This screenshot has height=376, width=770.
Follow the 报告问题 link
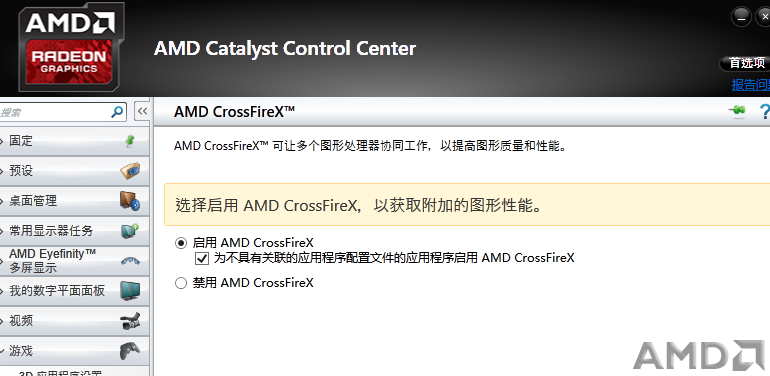click(750, 85)
